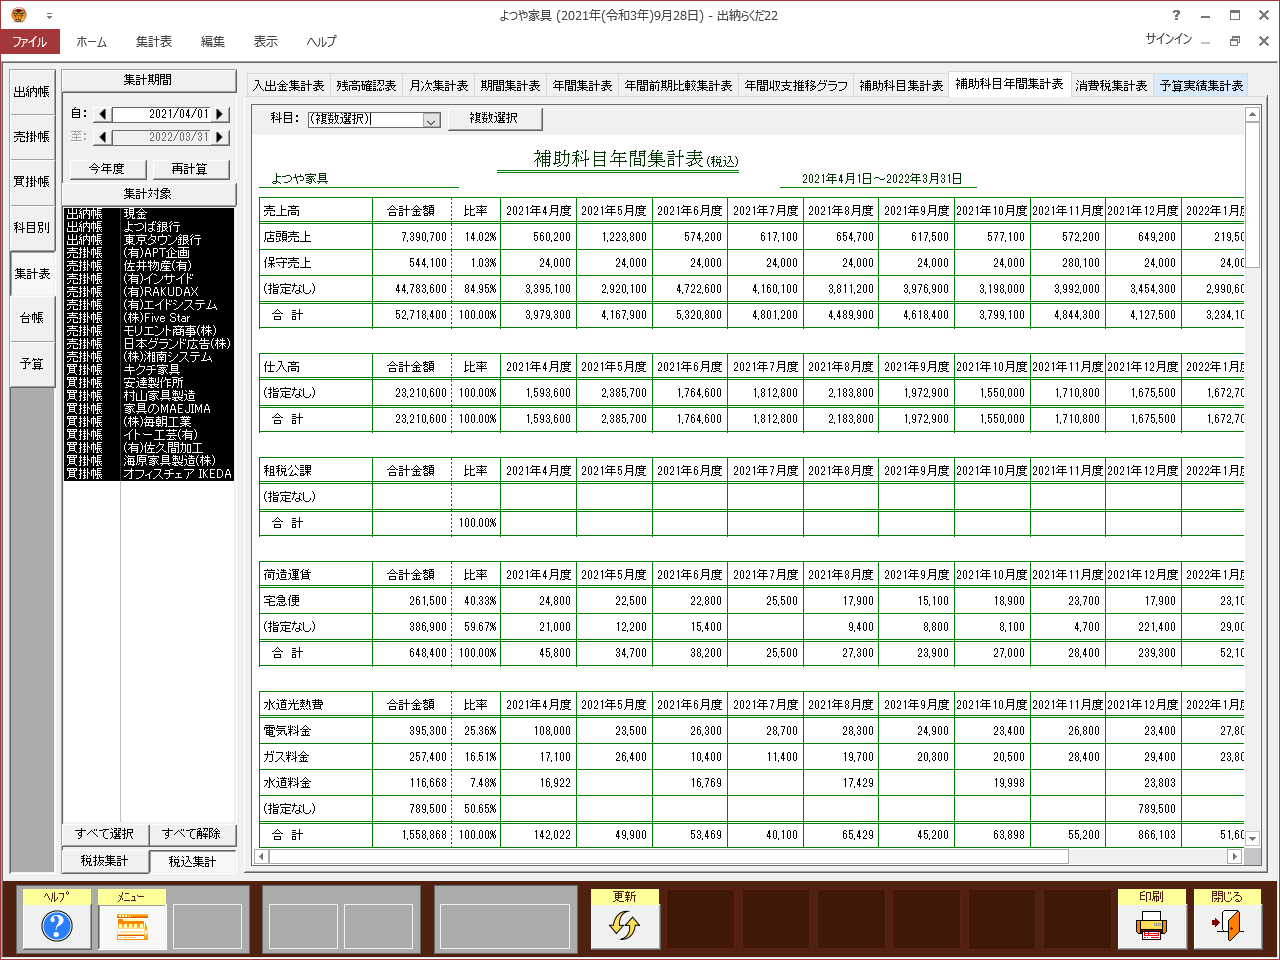
Task: Open the ホーム ribbon tab
Action: (x=91, y=42)
